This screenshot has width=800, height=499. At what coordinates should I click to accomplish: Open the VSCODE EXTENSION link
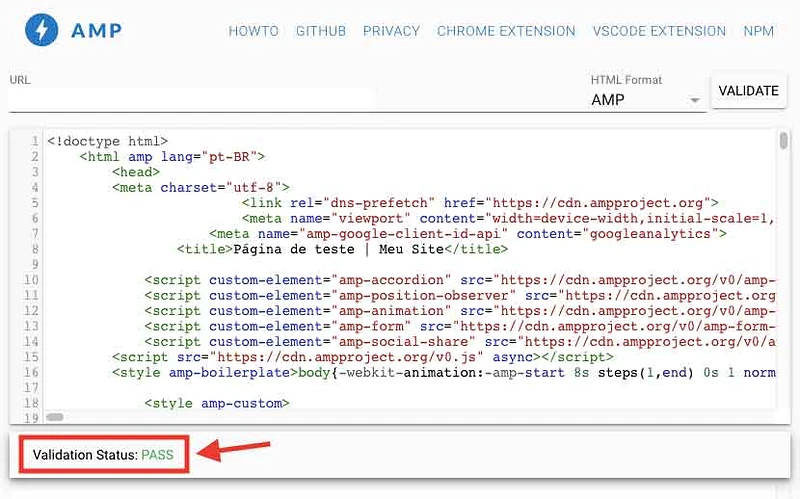[659, 31]
